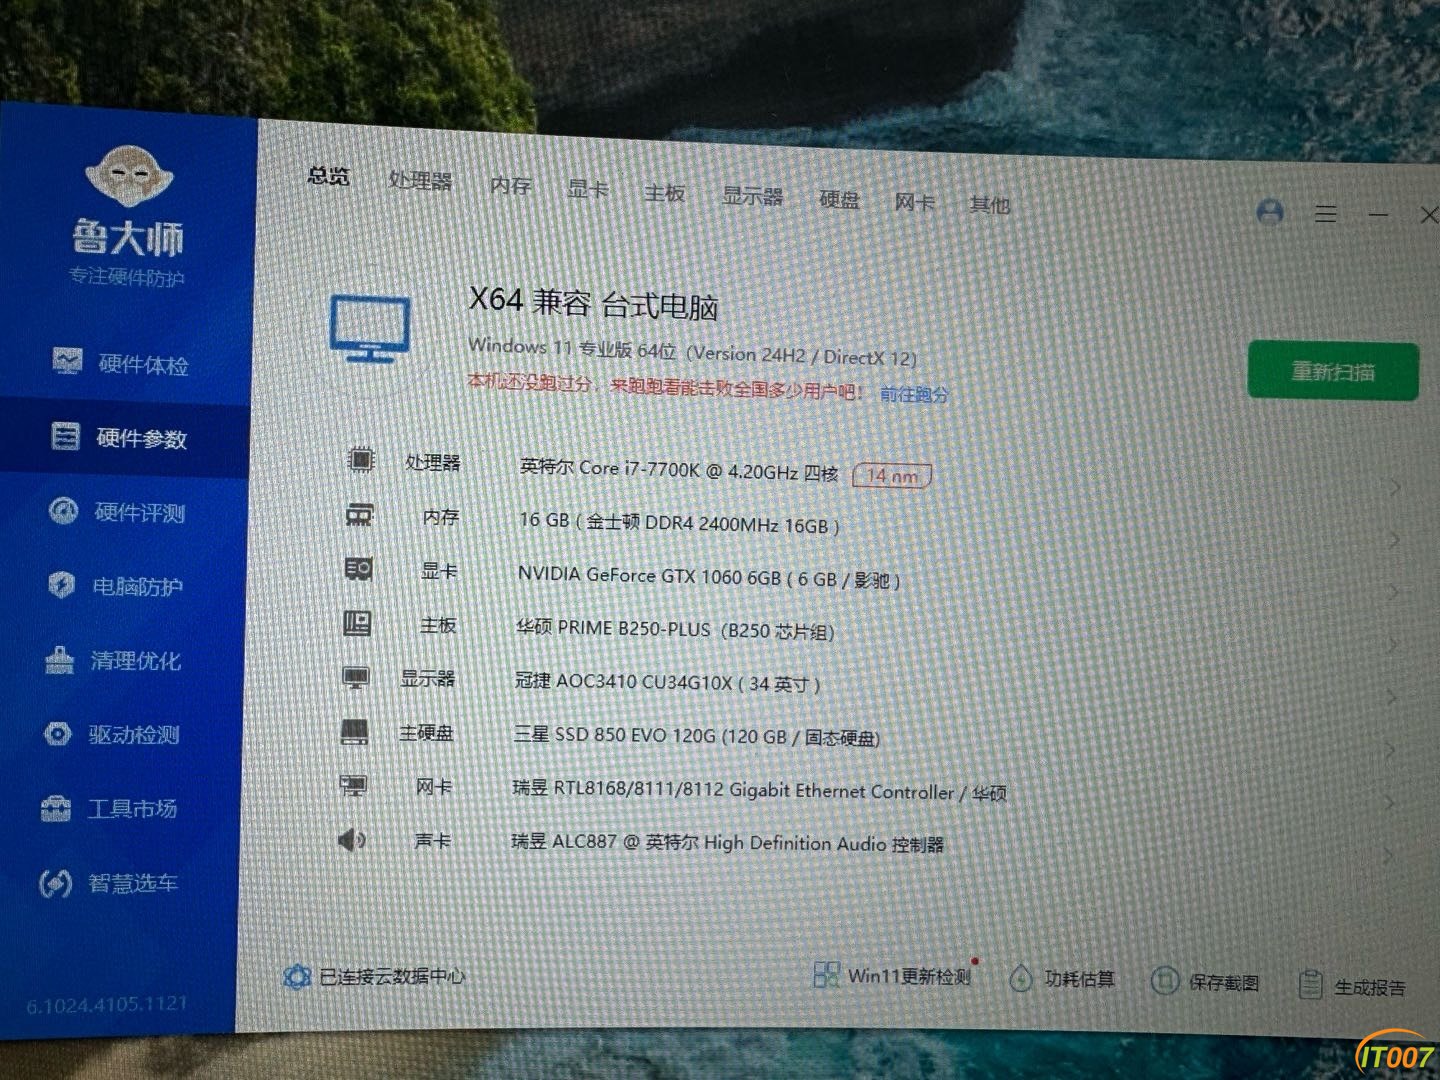This screenshot has width=1440, height=1080.
Task: Click the 显示器 monitor row icon
Action: coord(356,678)
